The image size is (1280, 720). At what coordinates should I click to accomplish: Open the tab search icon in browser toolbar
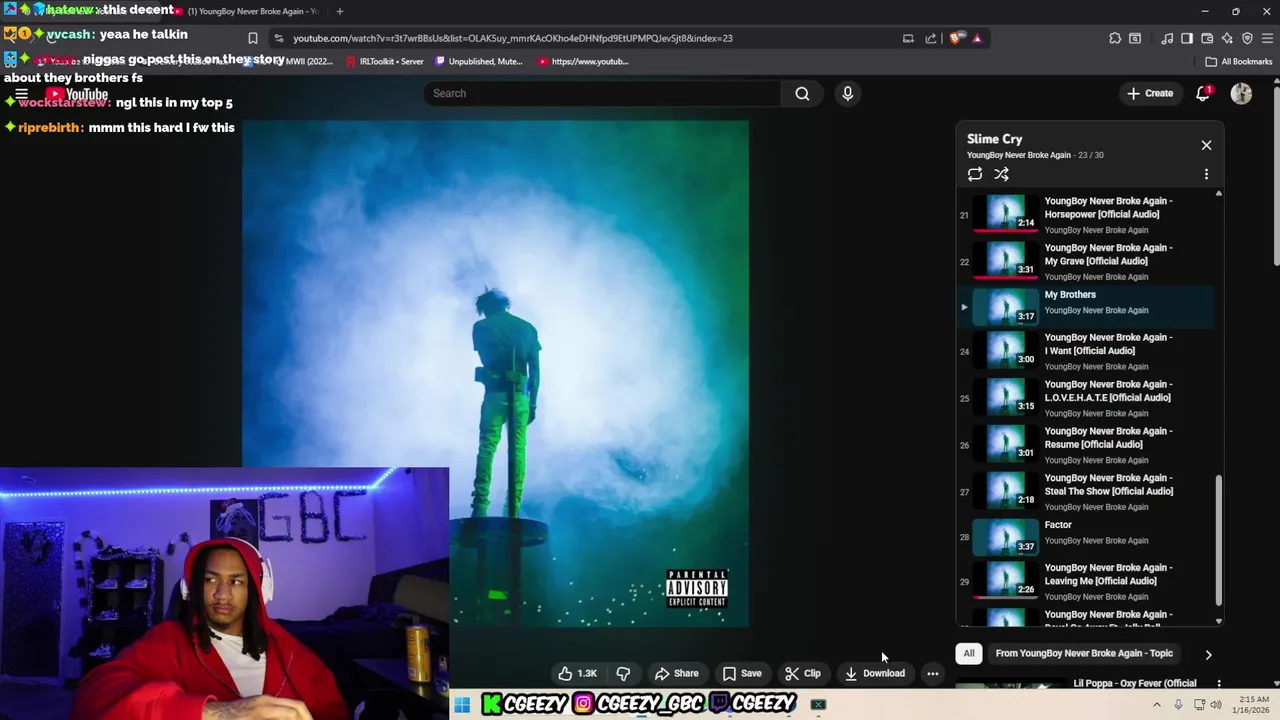click(x=1135, y=38)
